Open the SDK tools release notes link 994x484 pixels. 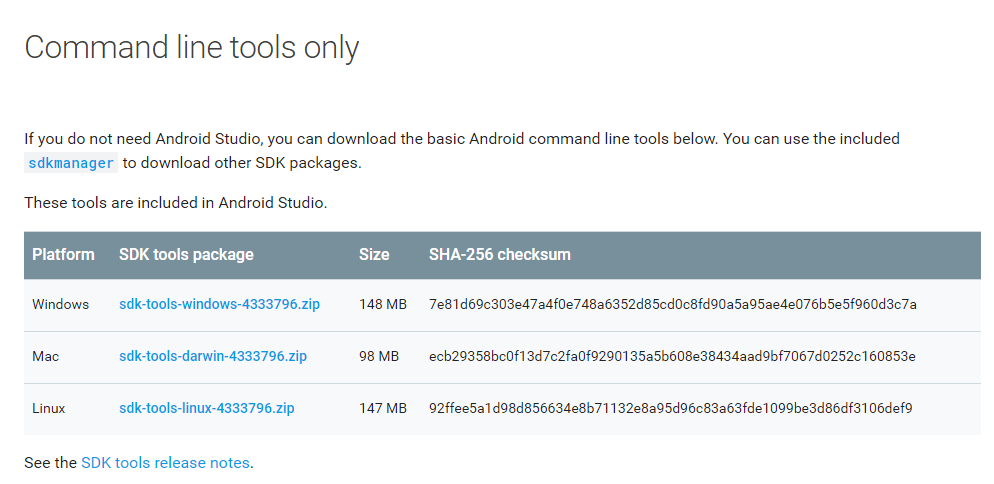click(x=165, y=463)
